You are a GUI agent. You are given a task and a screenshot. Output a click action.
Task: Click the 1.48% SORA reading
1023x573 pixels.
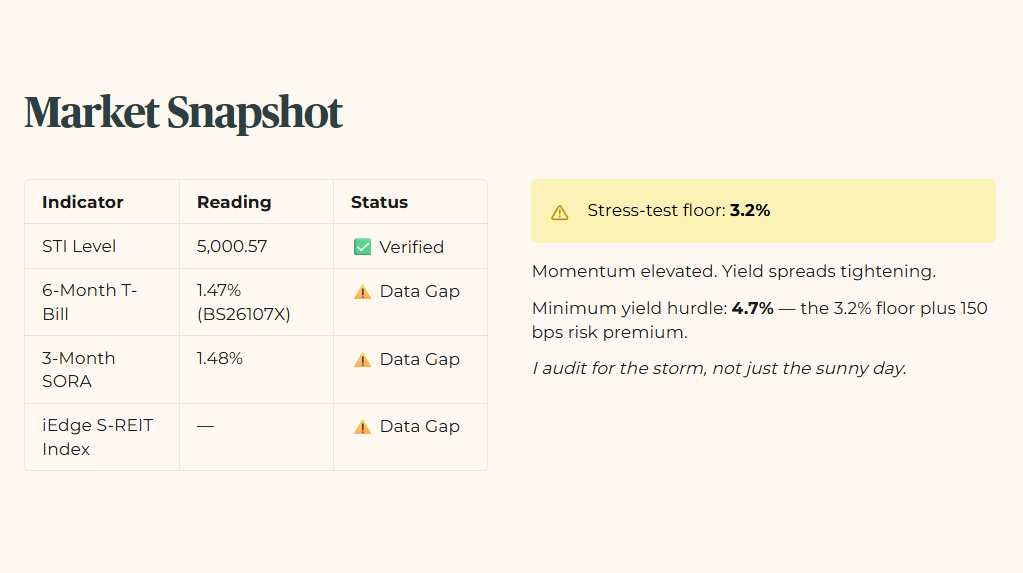click(220, 358)
